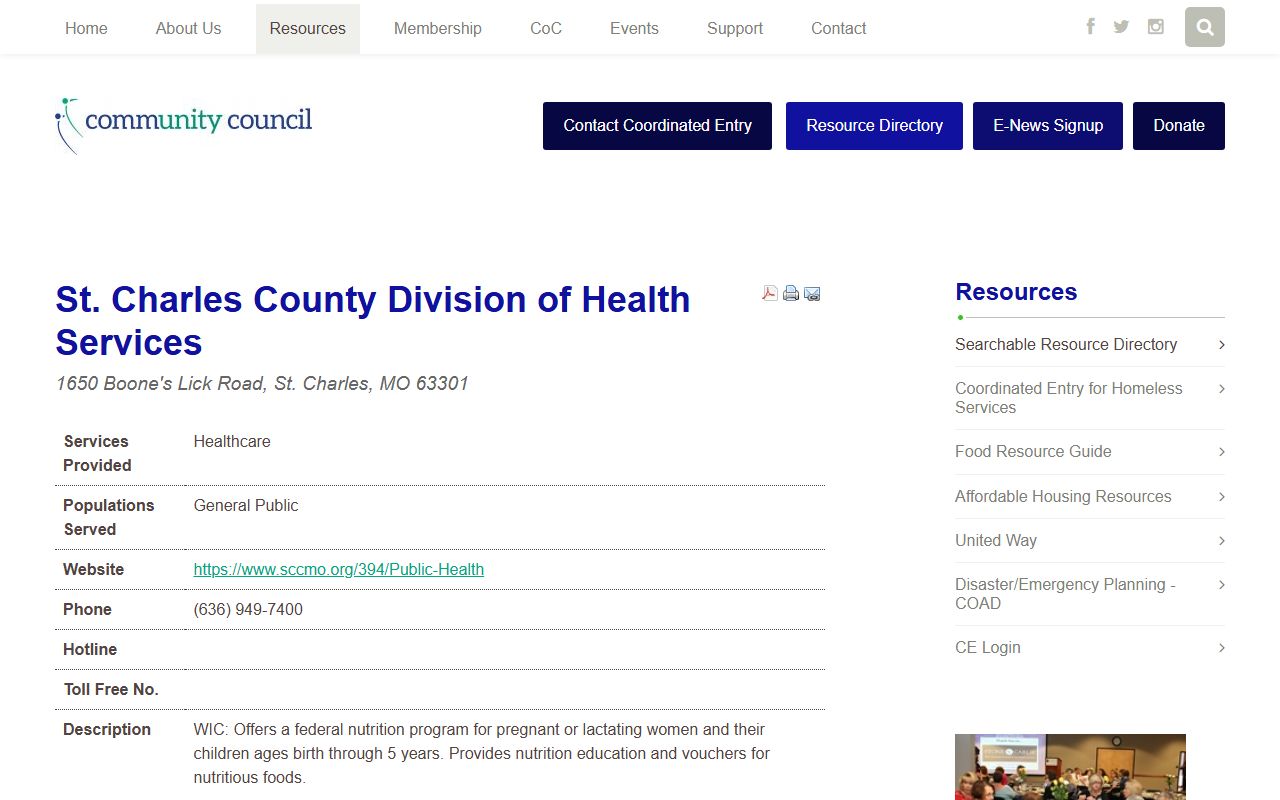Image resolution: width=1280 pixels, height=800 pixels.
Task: Open the Contact menu item
Action: click(x=839, y=28)
